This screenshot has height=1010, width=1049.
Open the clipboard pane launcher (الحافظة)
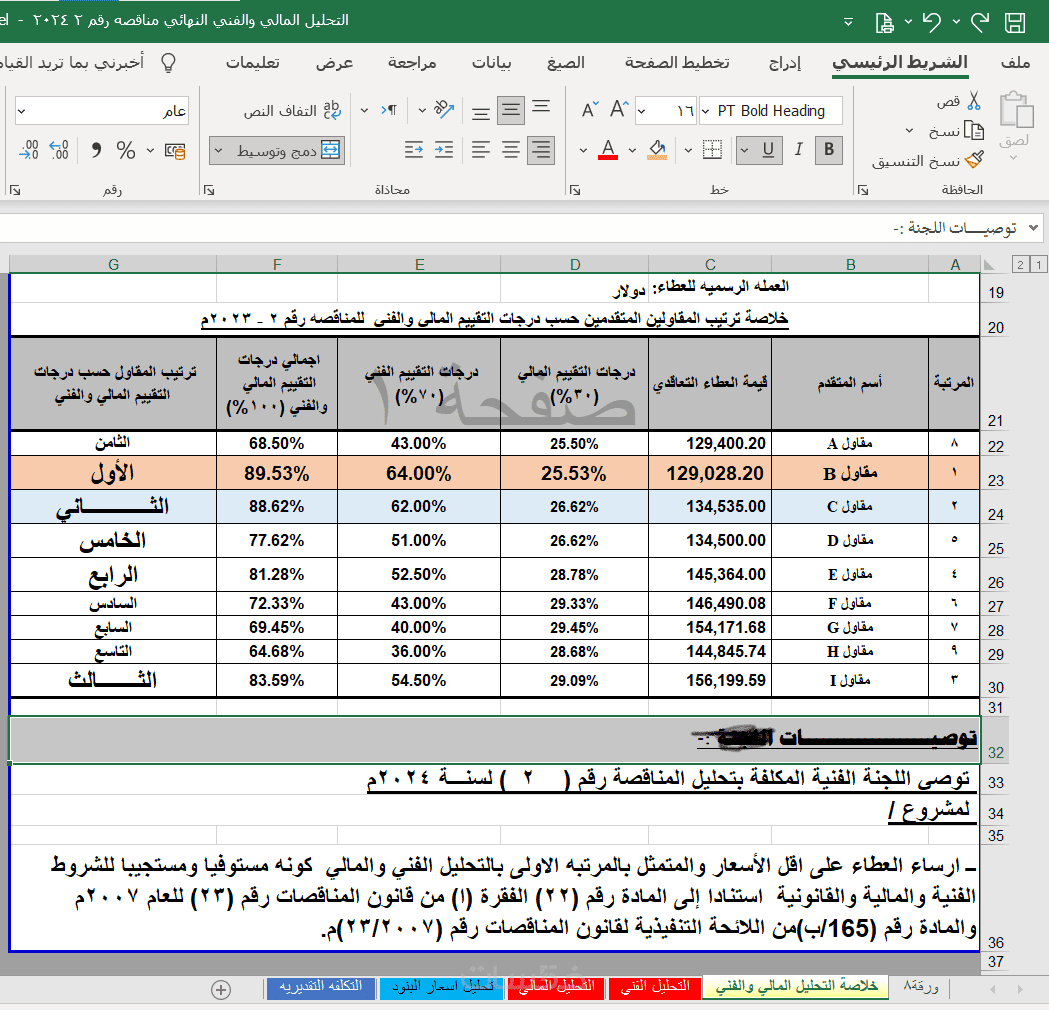(x=863, y=191)
